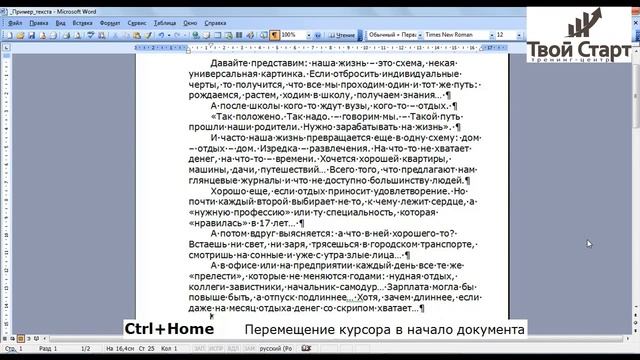Create a new blank document icon
This screenshot has width=640, height=360.
(9, 36)
